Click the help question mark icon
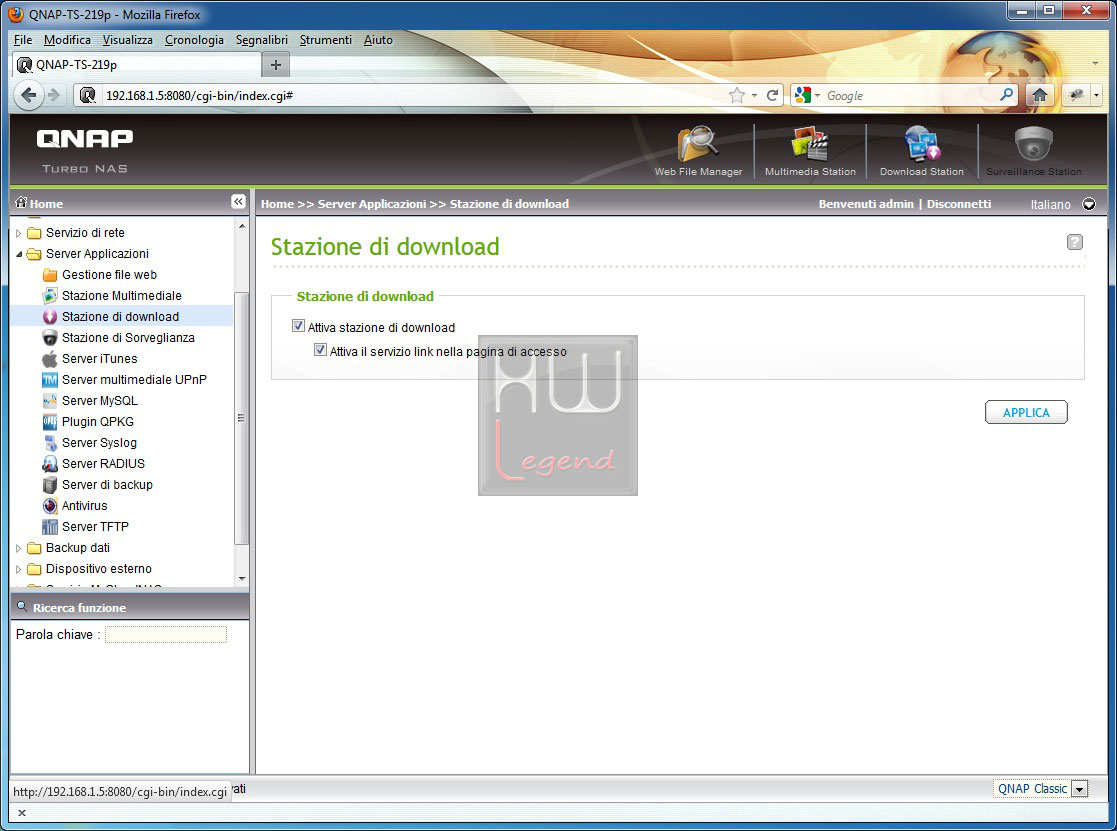Screen dimensions: 1117x831 tap(1074, 242)
